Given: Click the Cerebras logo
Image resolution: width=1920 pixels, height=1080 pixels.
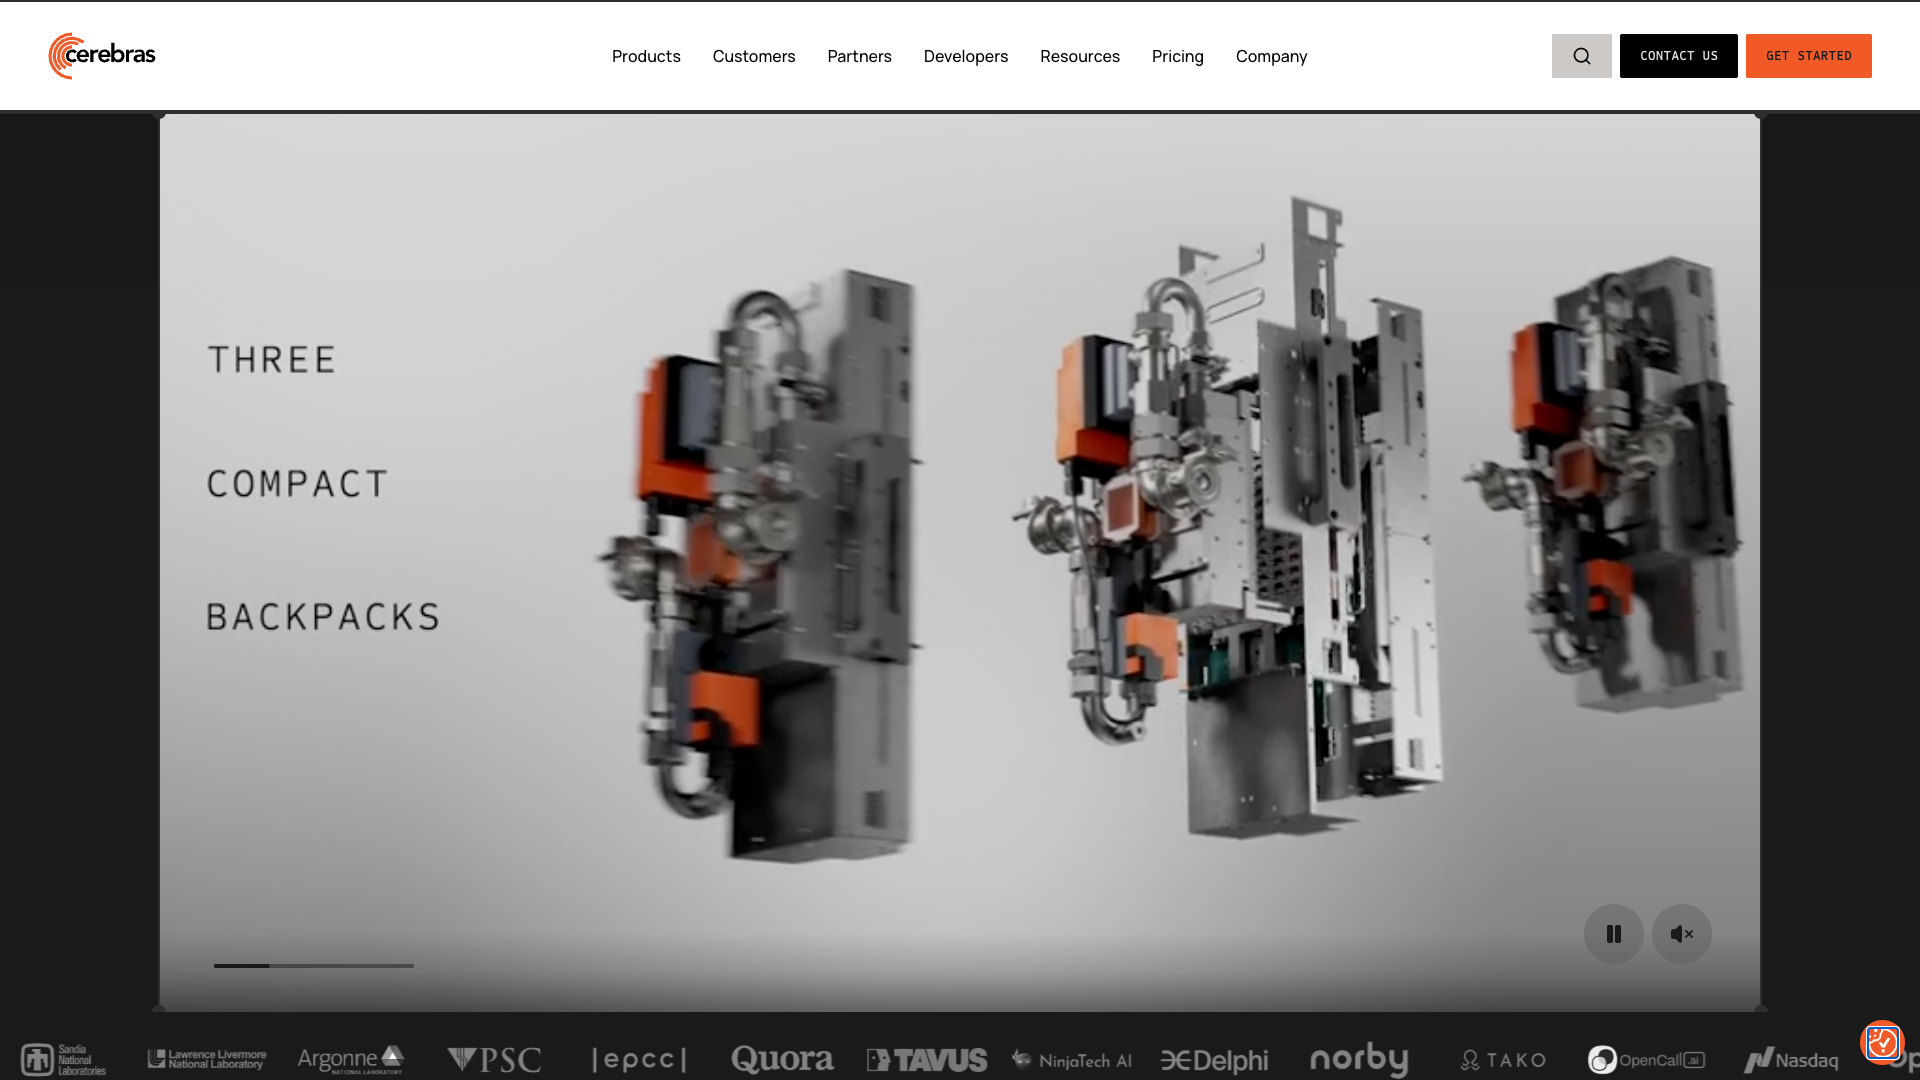Looking at the screenshot, I should coord(102,56).
